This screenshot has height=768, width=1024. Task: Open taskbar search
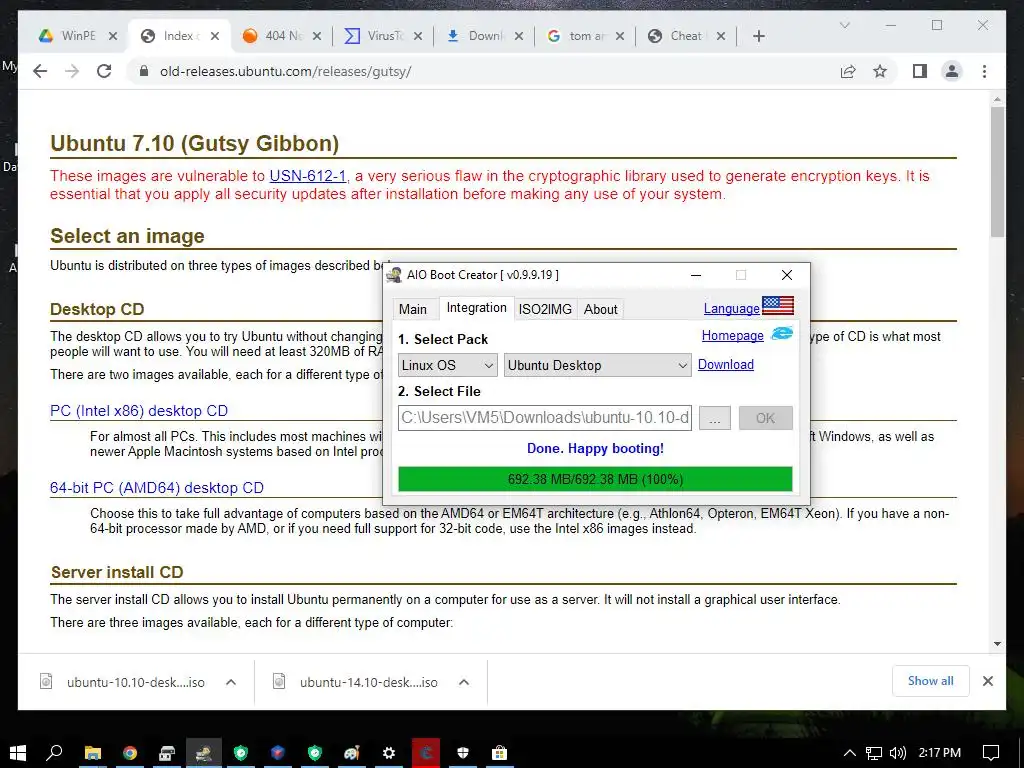click(x=54, y=753)
